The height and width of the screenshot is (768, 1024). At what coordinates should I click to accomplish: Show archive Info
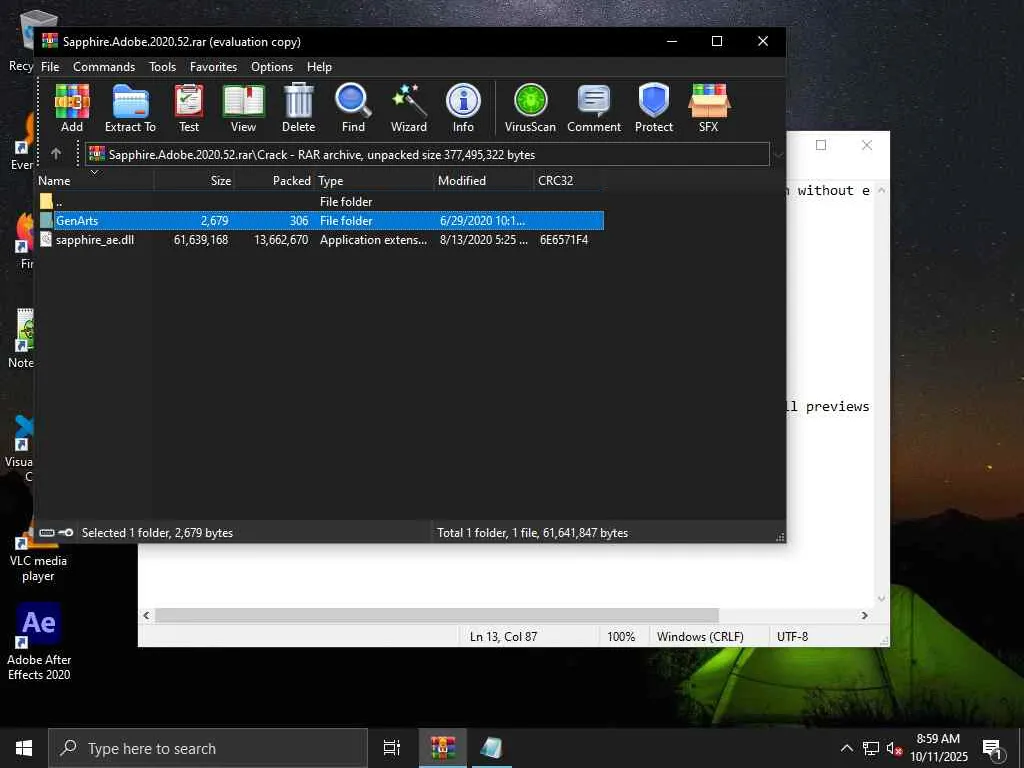coord(463,108)
